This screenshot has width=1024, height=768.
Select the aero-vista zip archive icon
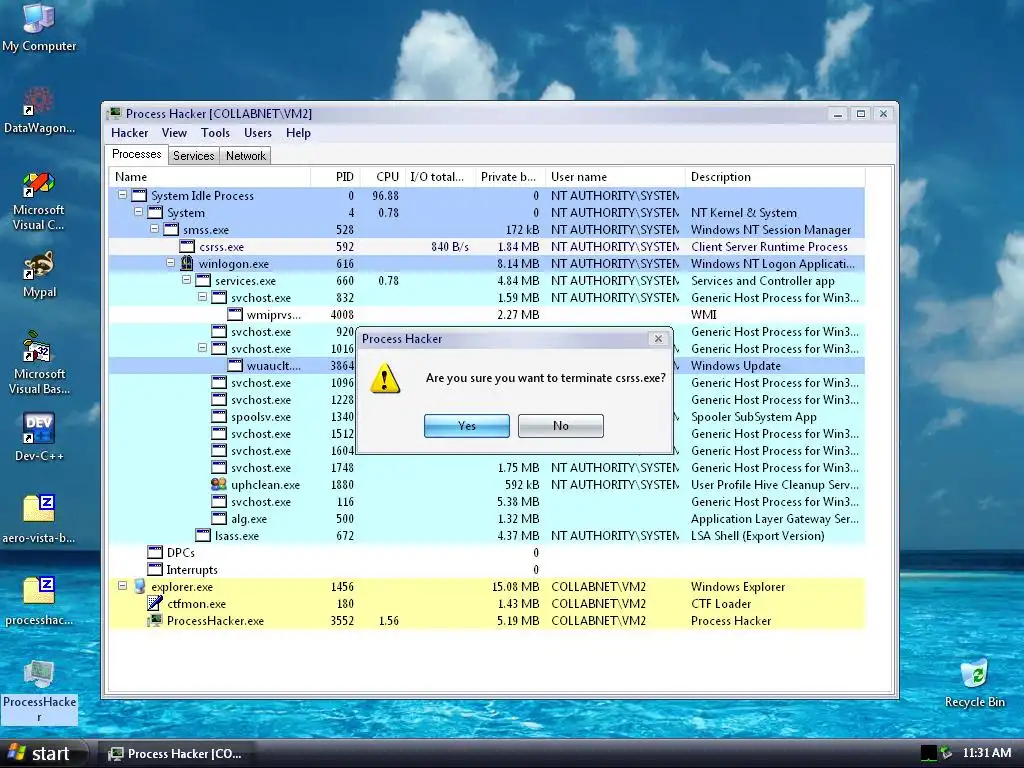pos(39,519)
